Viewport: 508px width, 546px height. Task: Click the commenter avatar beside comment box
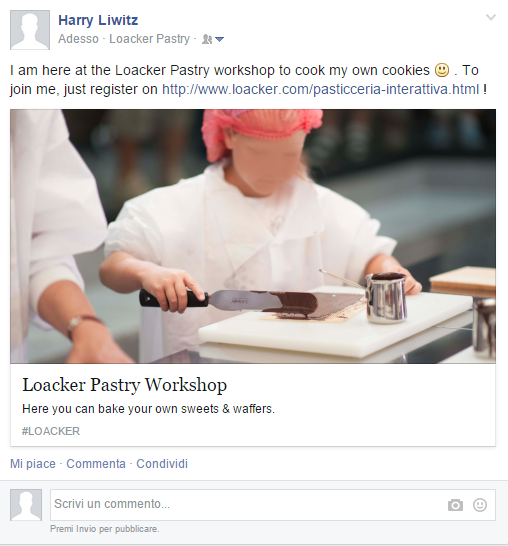coord(26,505)
